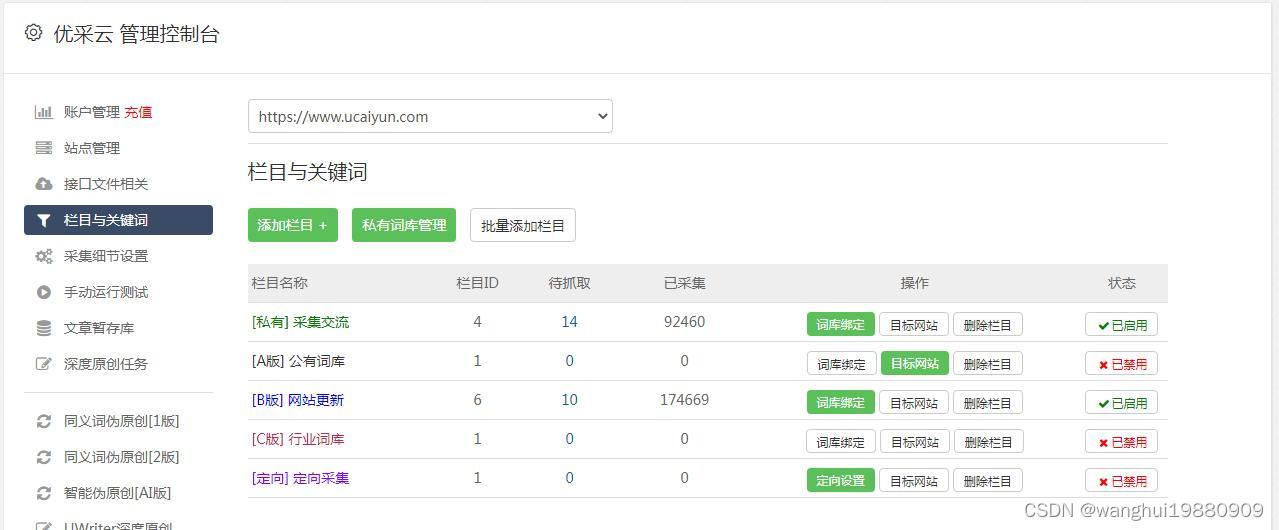Expand the https://www.ucaiyun.com site dropdown

[x=430, y=116]
